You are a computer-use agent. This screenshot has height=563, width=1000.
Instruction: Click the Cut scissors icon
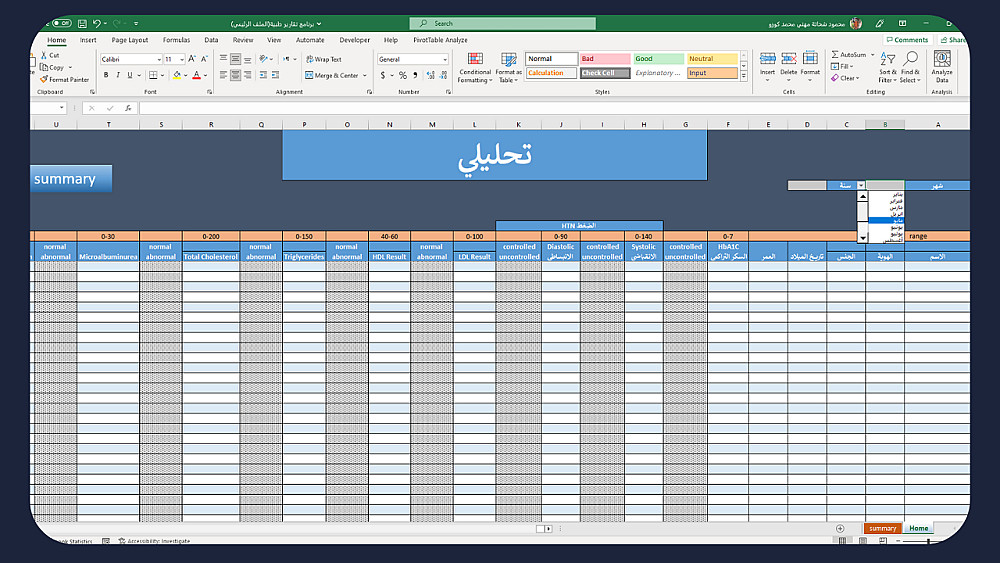click(44, 55)
